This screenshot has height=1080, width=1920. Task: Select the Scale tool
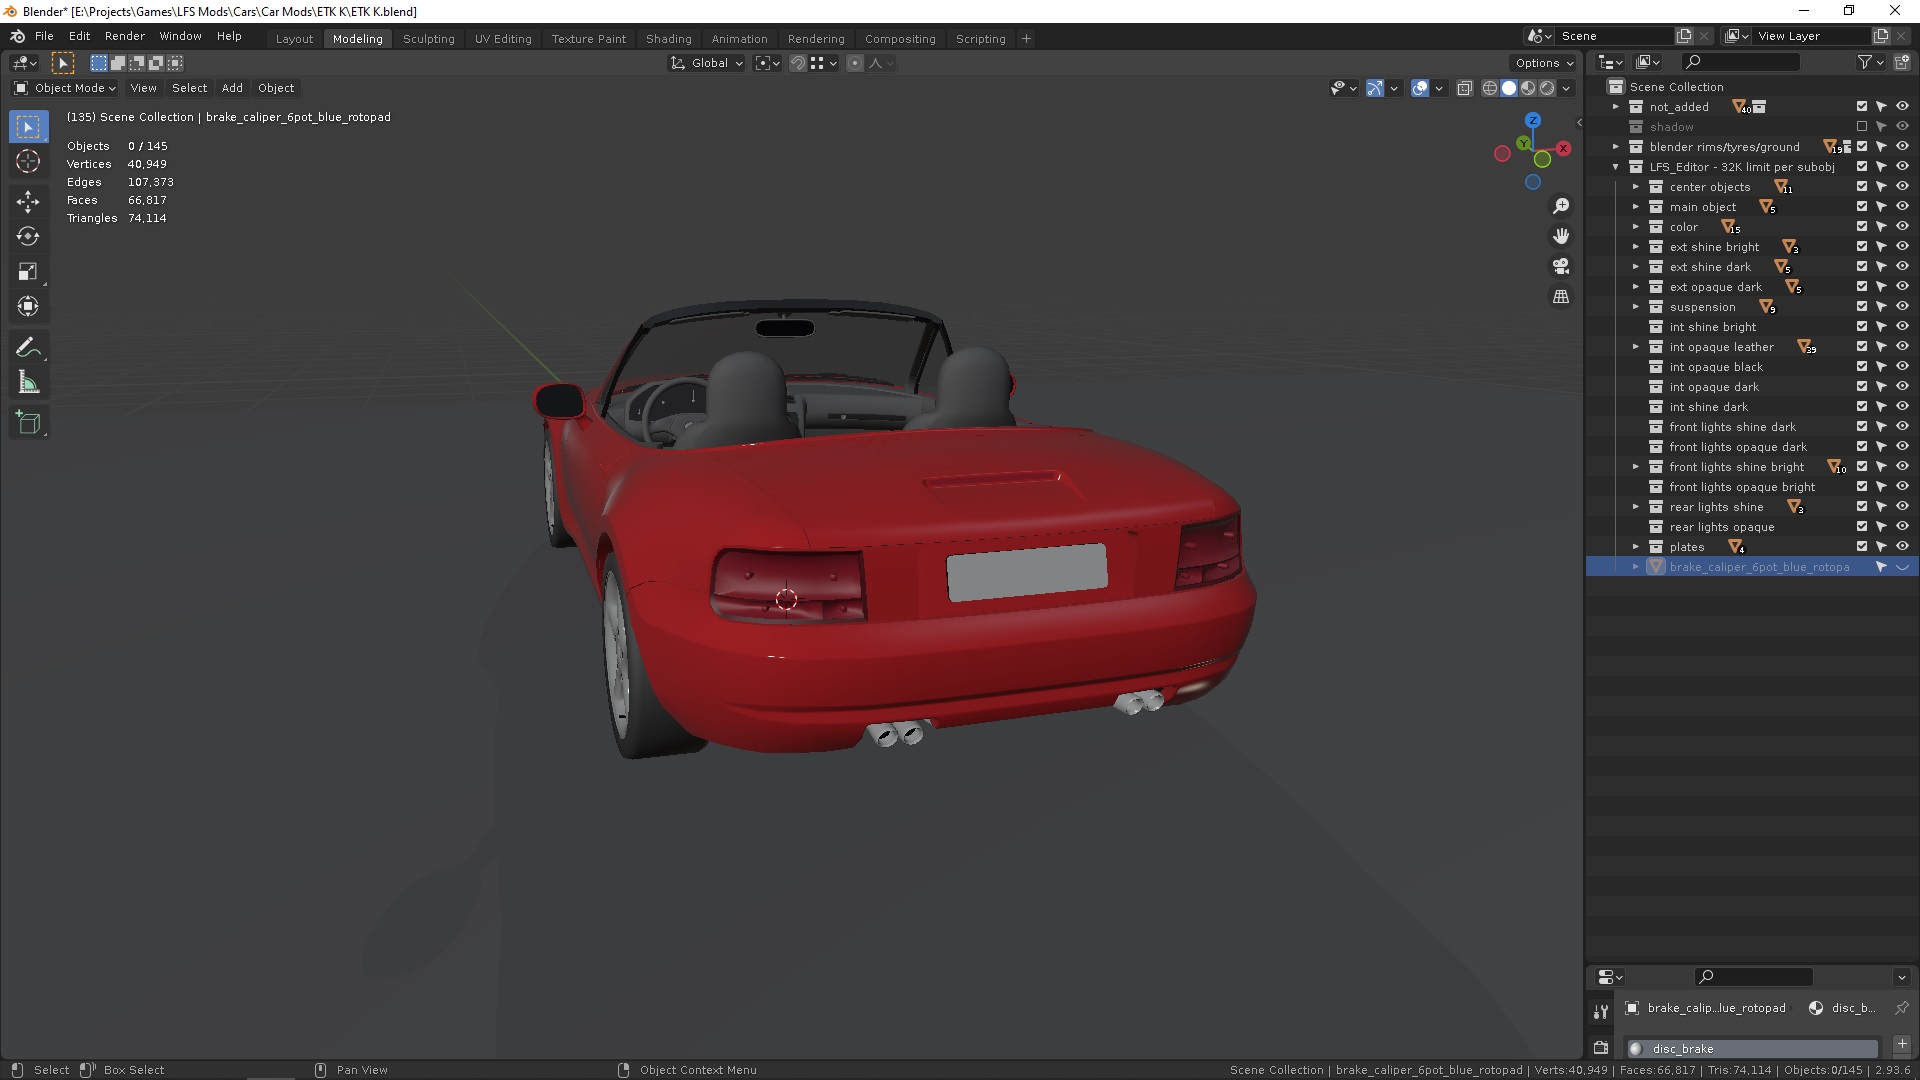point(28,272)
